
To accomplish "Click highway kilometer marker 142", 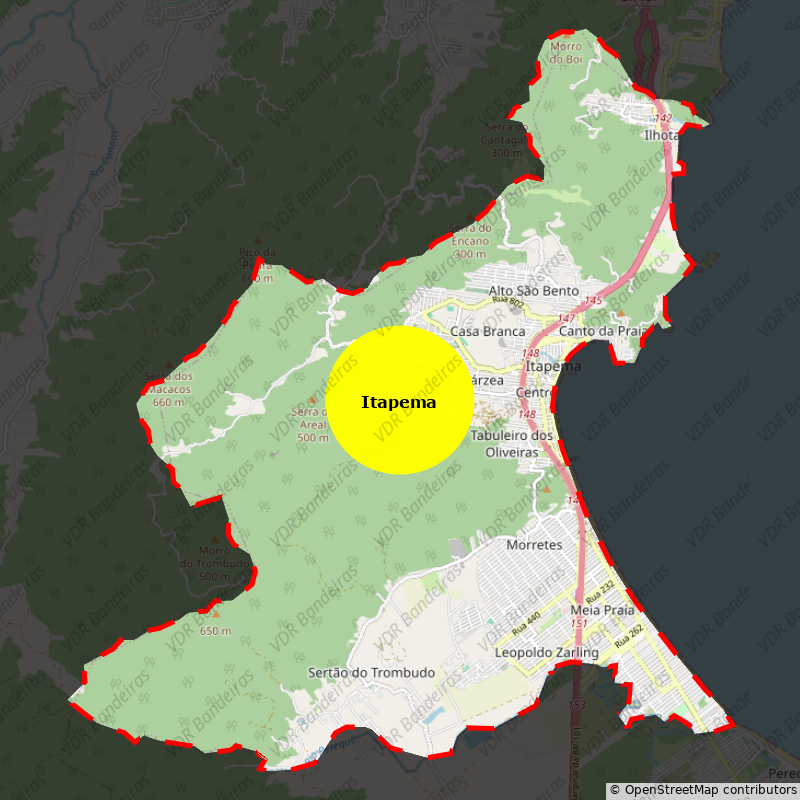I will point(663,118).
